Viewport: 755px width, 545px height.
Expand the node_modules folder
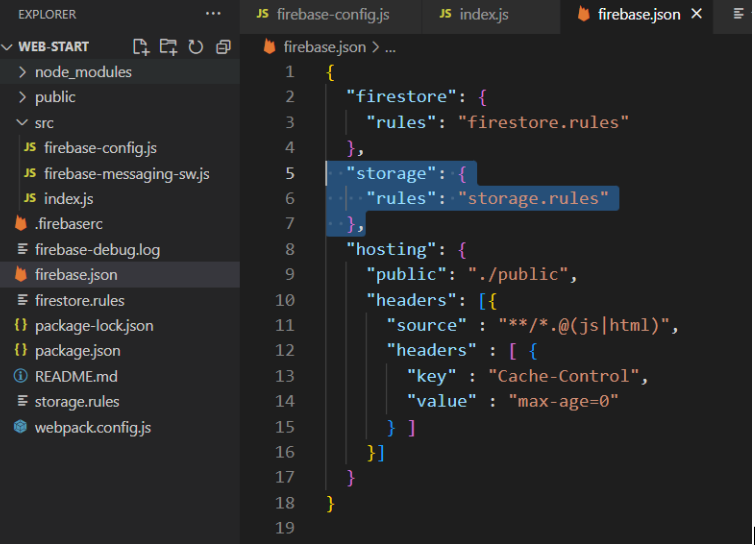(120, 72)
